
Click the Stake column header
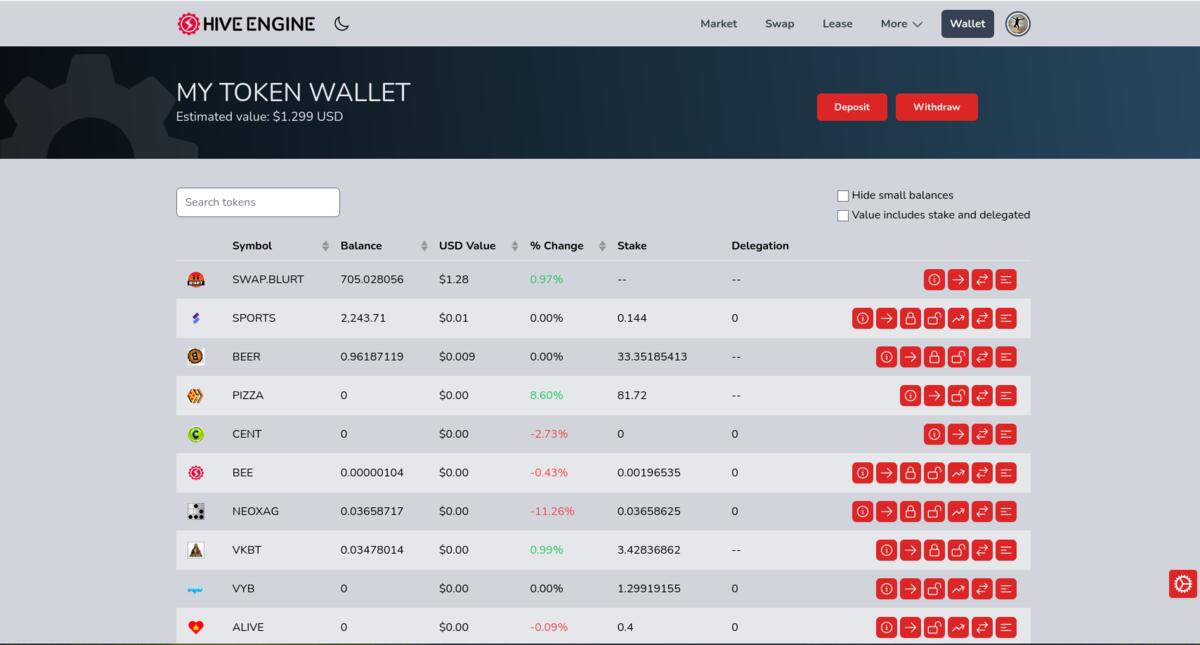(x=632, y=246)
